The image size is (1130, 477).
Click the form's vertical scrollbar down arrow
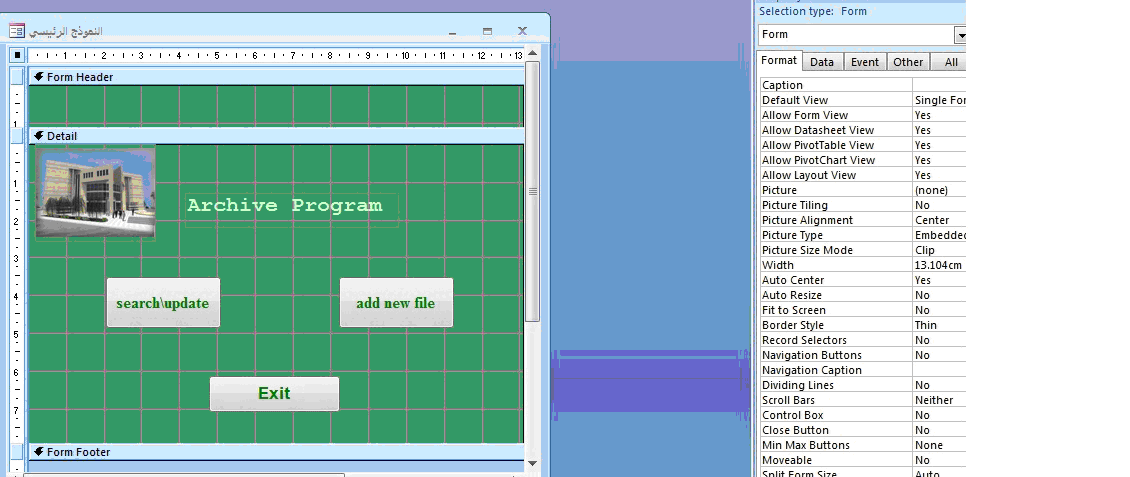(533, 464)
